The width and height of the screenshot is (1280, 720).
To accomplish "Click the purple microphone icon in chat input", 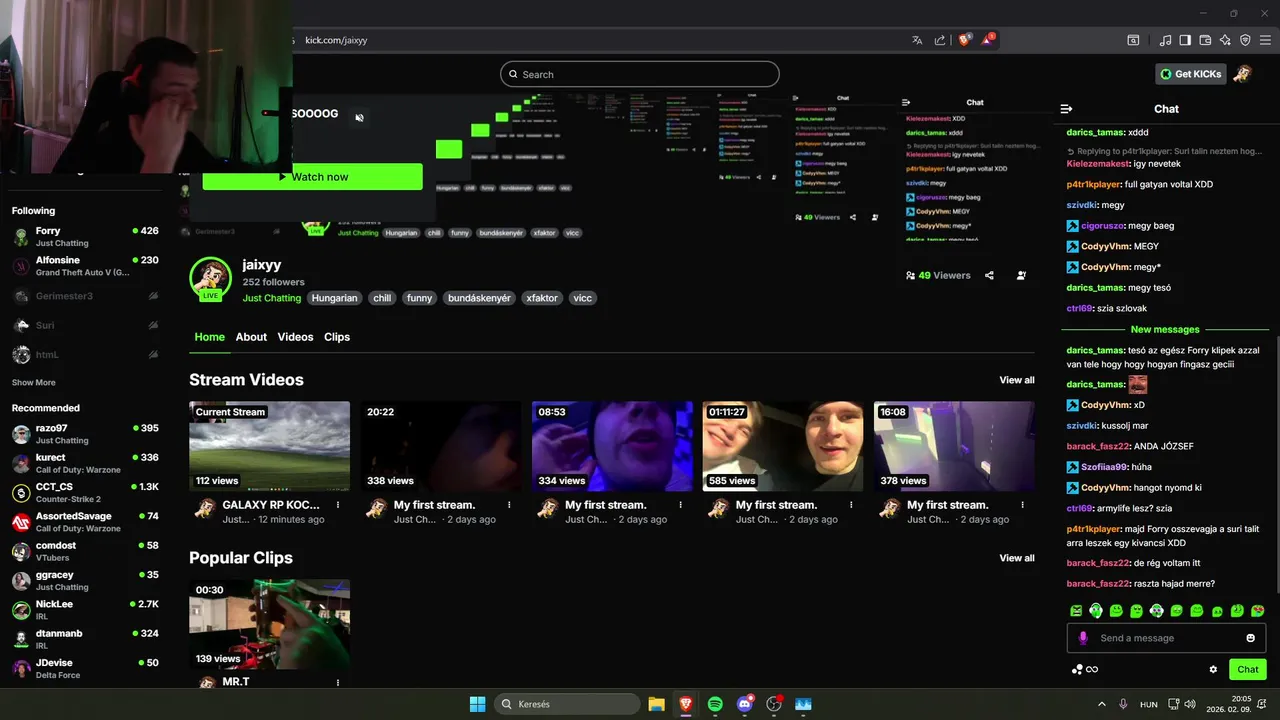I will click(x=1082, y=638).
